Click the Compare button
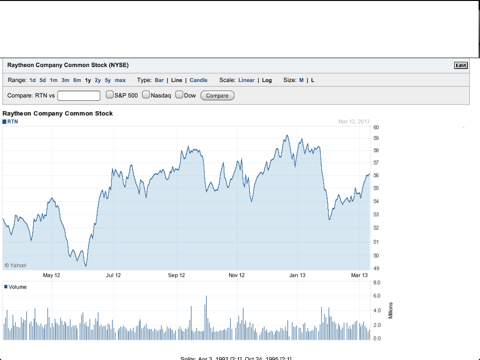This screenshot has height=360, width=480. tap(217, 96)
